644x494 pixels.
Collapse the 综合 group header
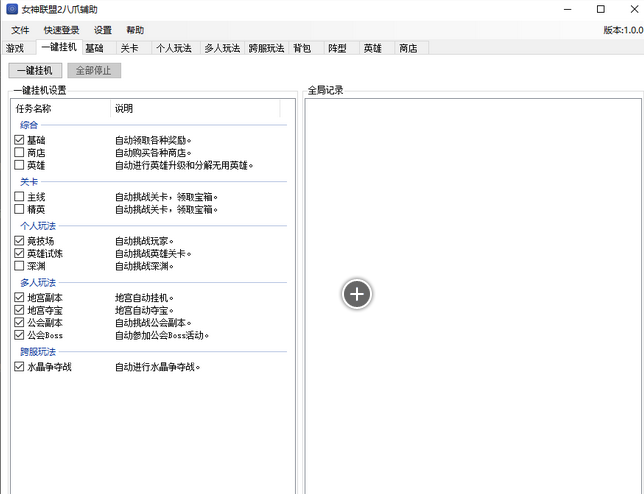click(29, 125)
